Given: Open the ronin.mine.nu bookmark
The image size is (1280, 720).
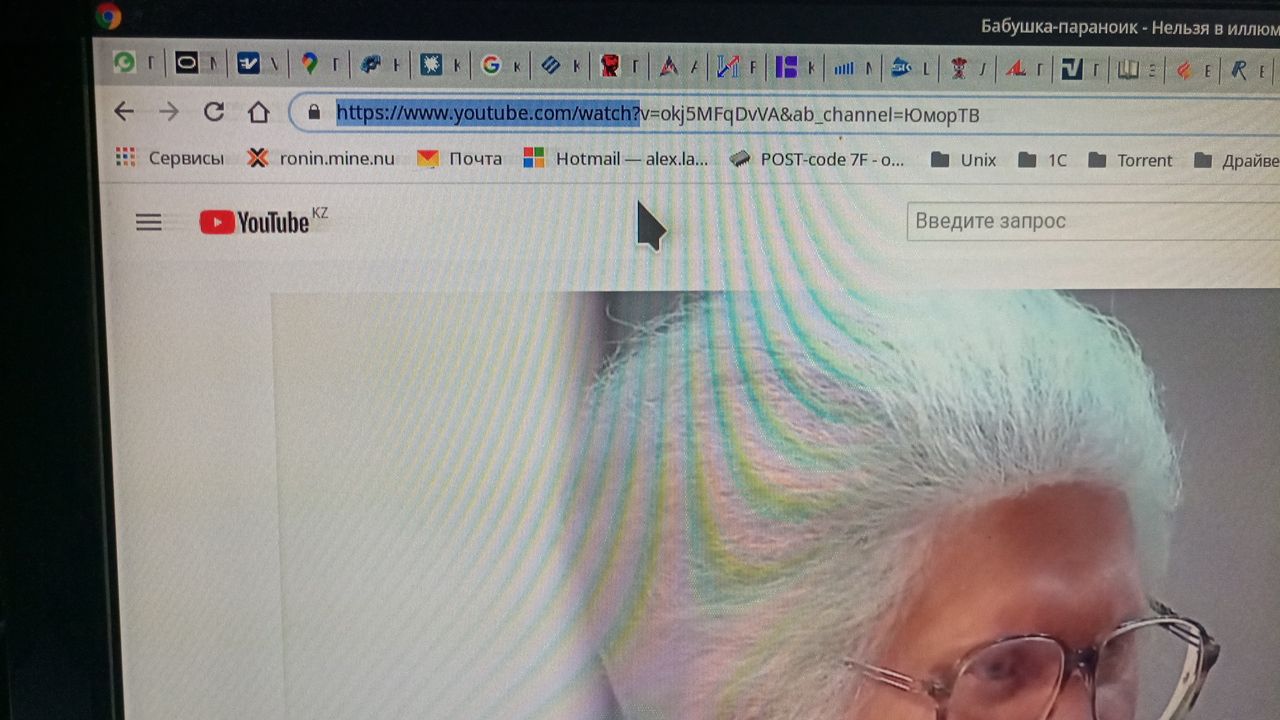Looking at the screenshot, I should pyautogui.click(x=321, y=158).
